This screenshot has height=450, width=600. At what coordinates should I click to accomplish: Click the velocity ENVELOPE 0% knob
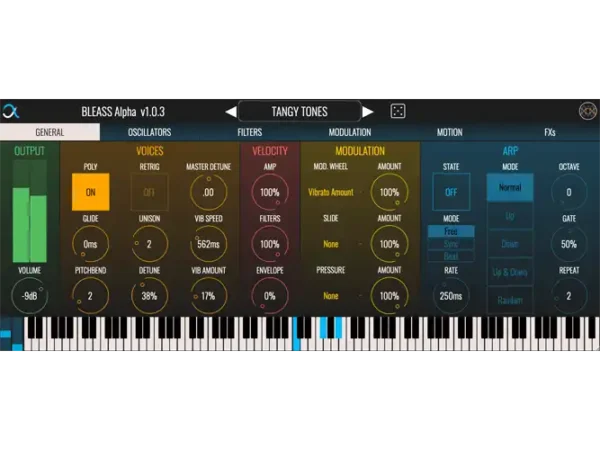click(x=270, y=296)
